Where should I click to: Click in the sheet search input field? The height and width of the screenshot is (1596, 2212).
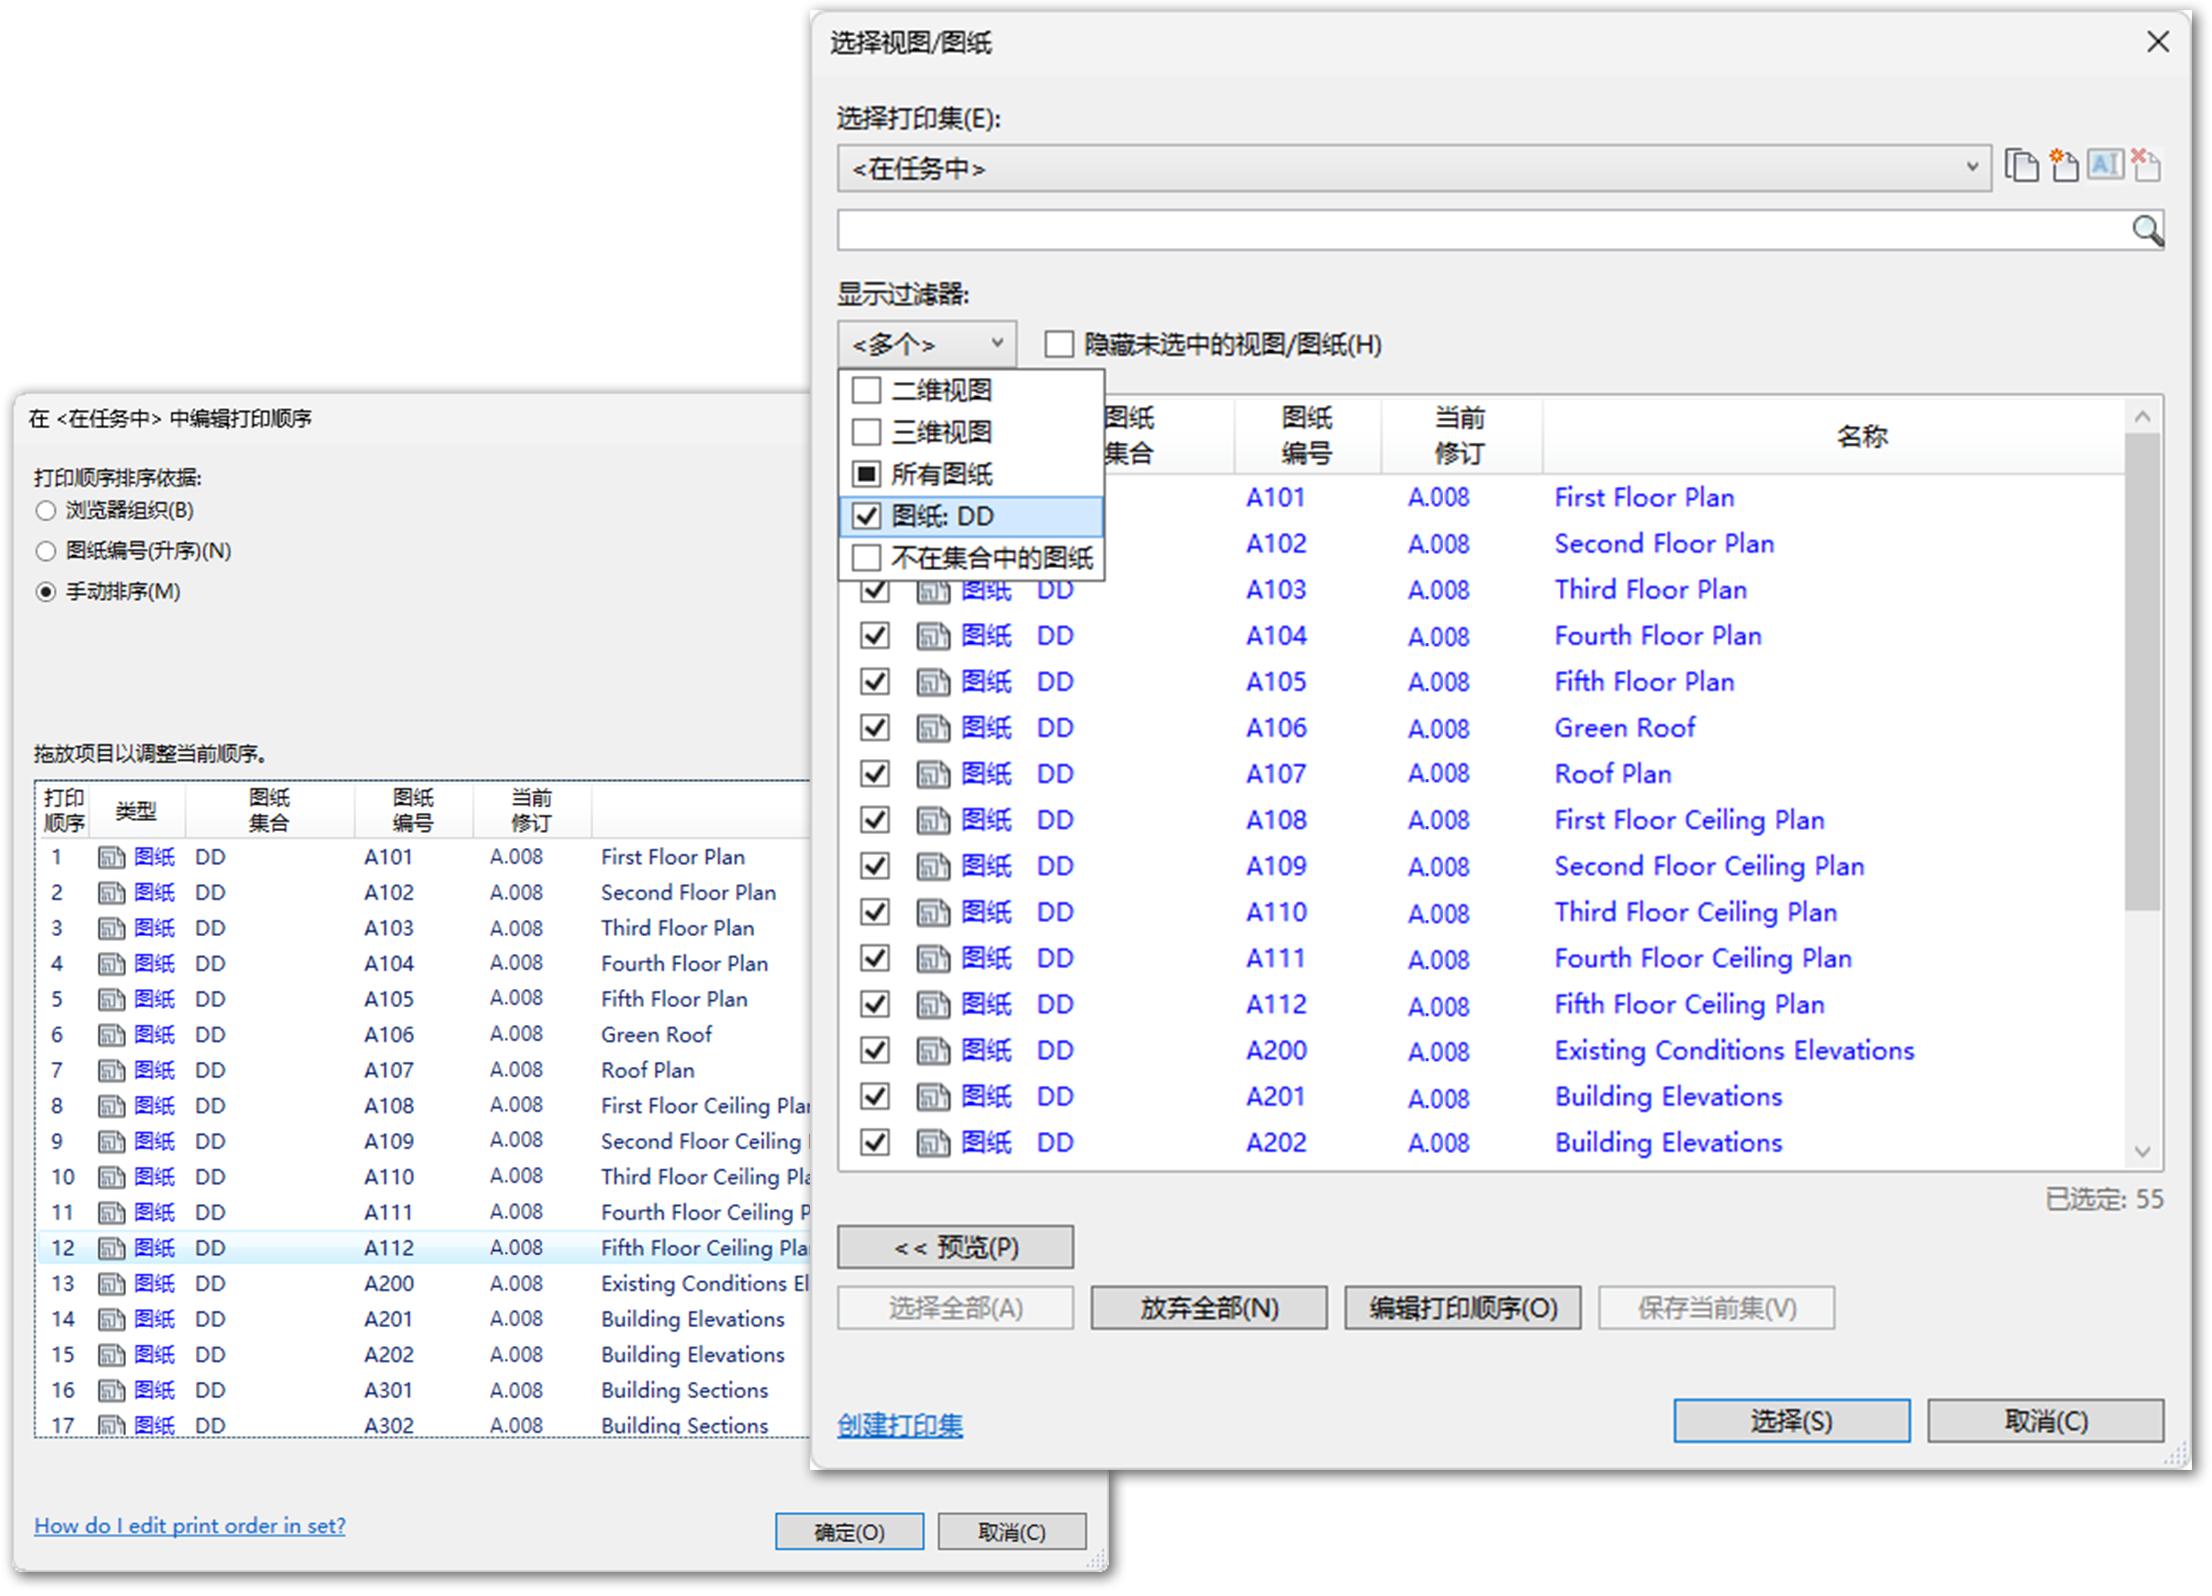[x=1480, y=231]
